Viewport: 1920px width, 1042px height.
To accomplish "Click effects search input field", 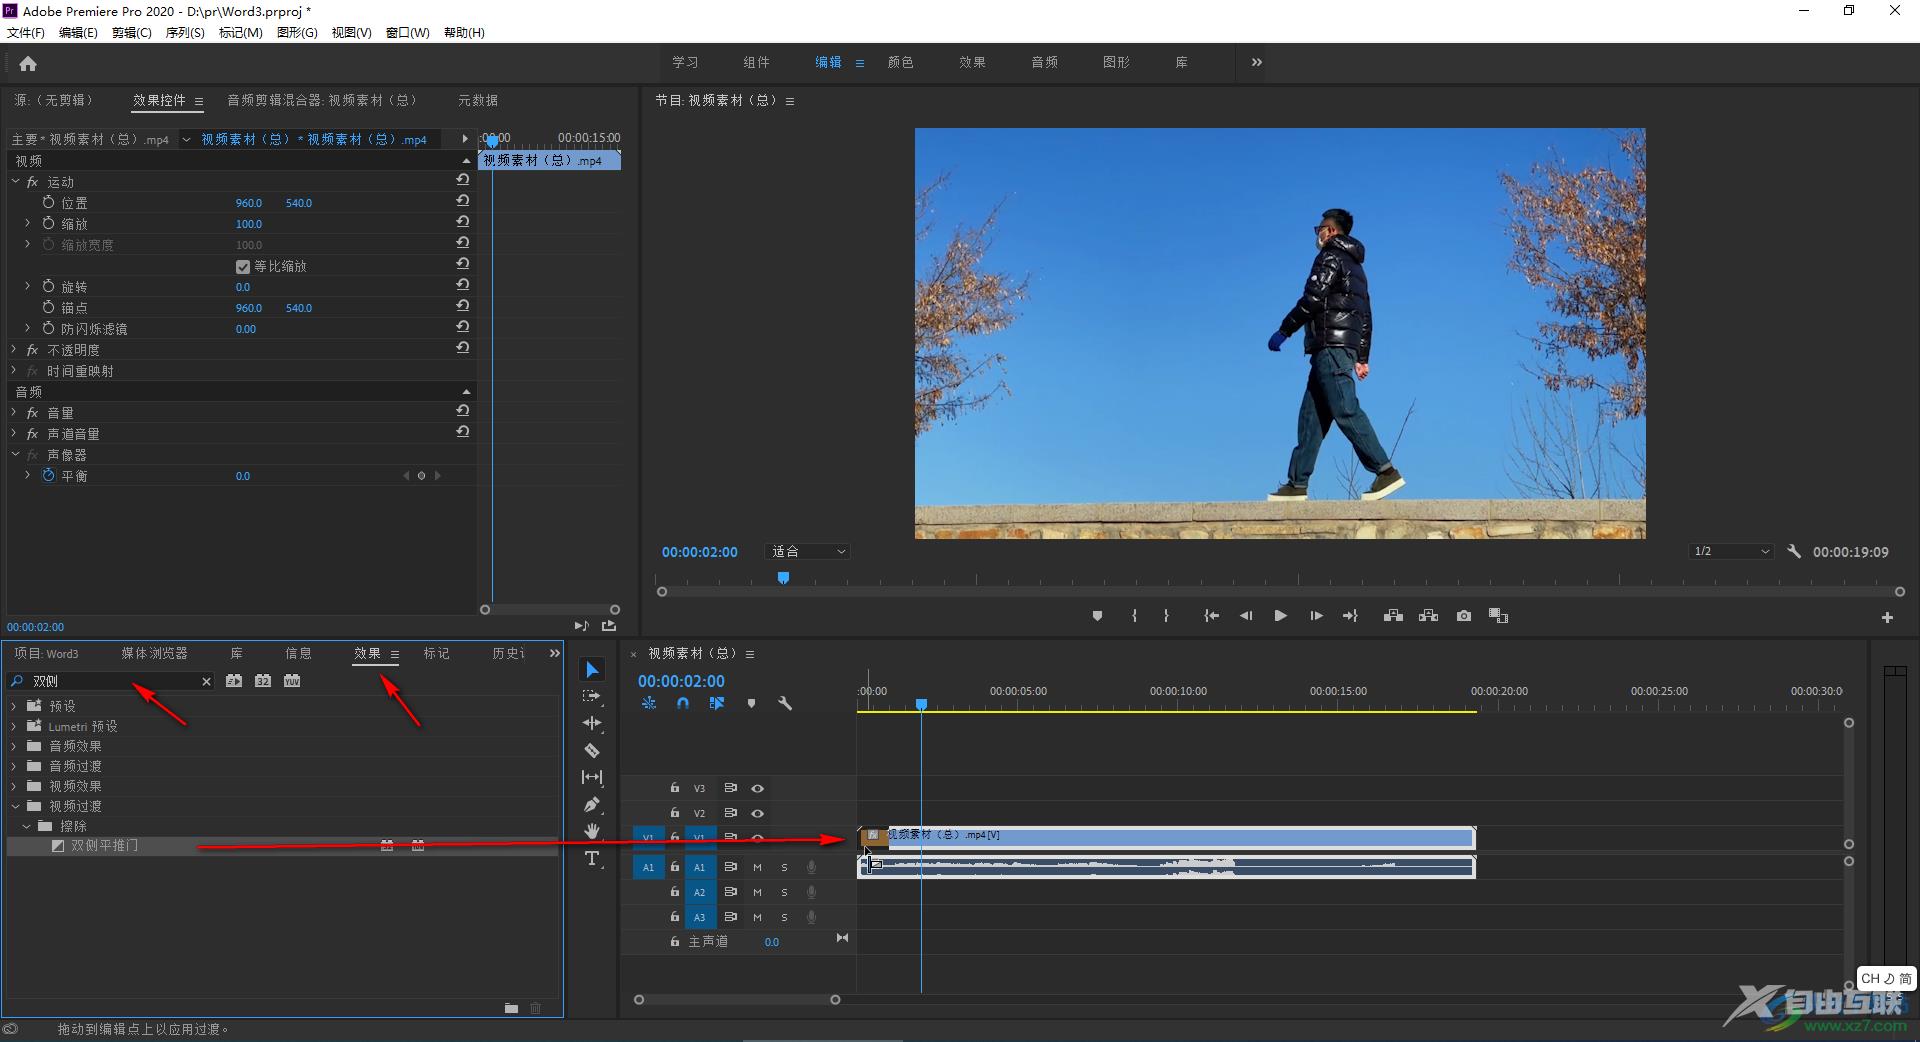I will coord(112,681).
